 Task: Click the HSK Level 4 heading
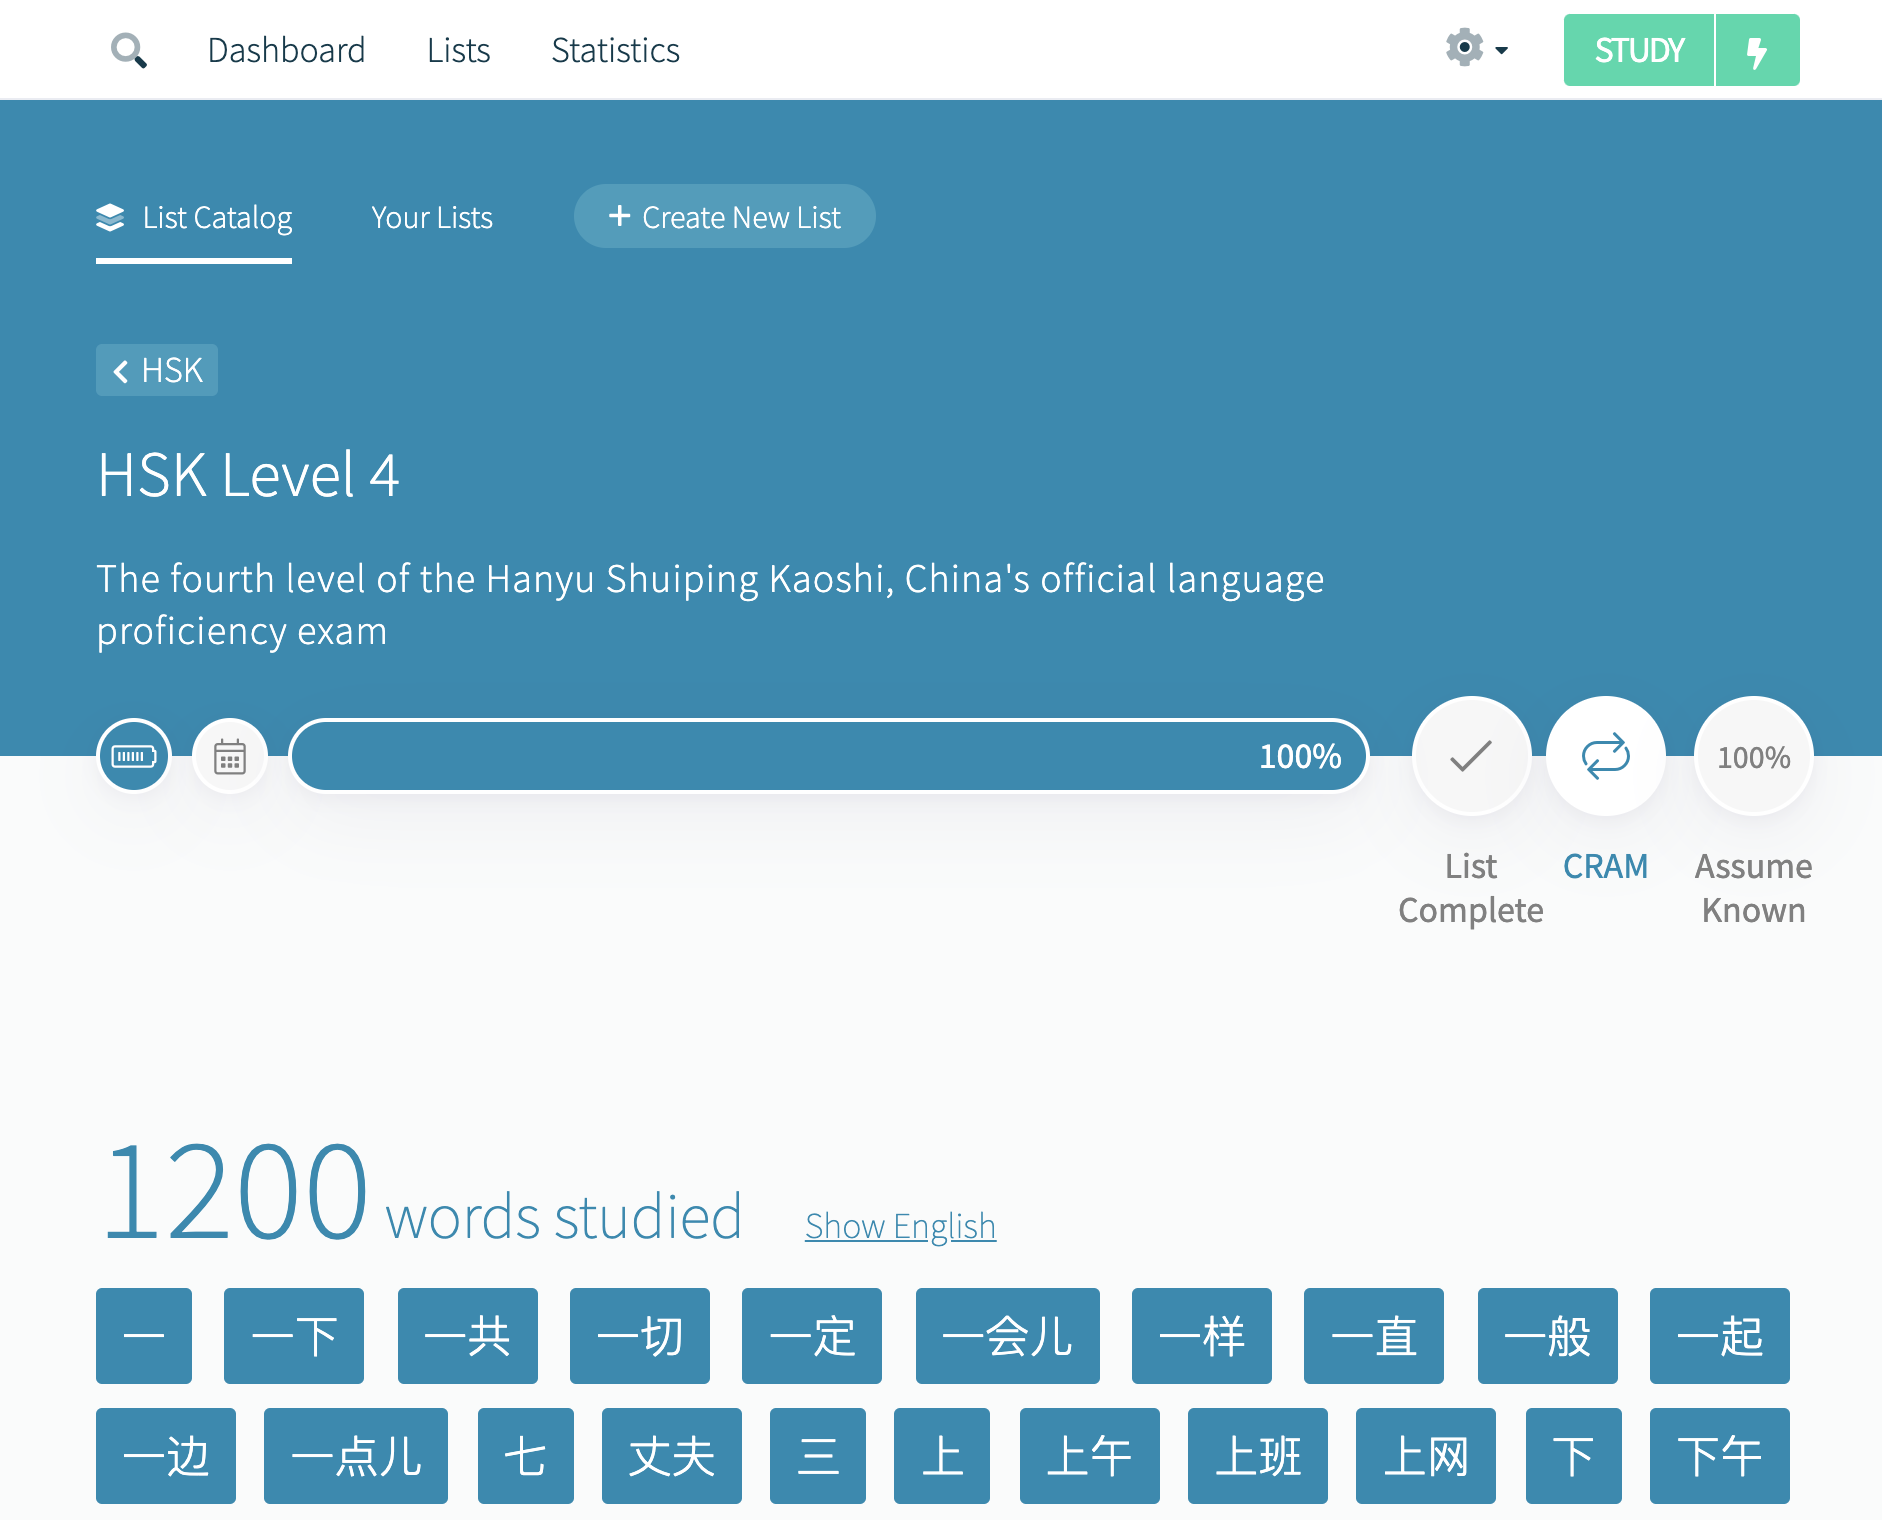pyautogui.click(x=248, y=474)
